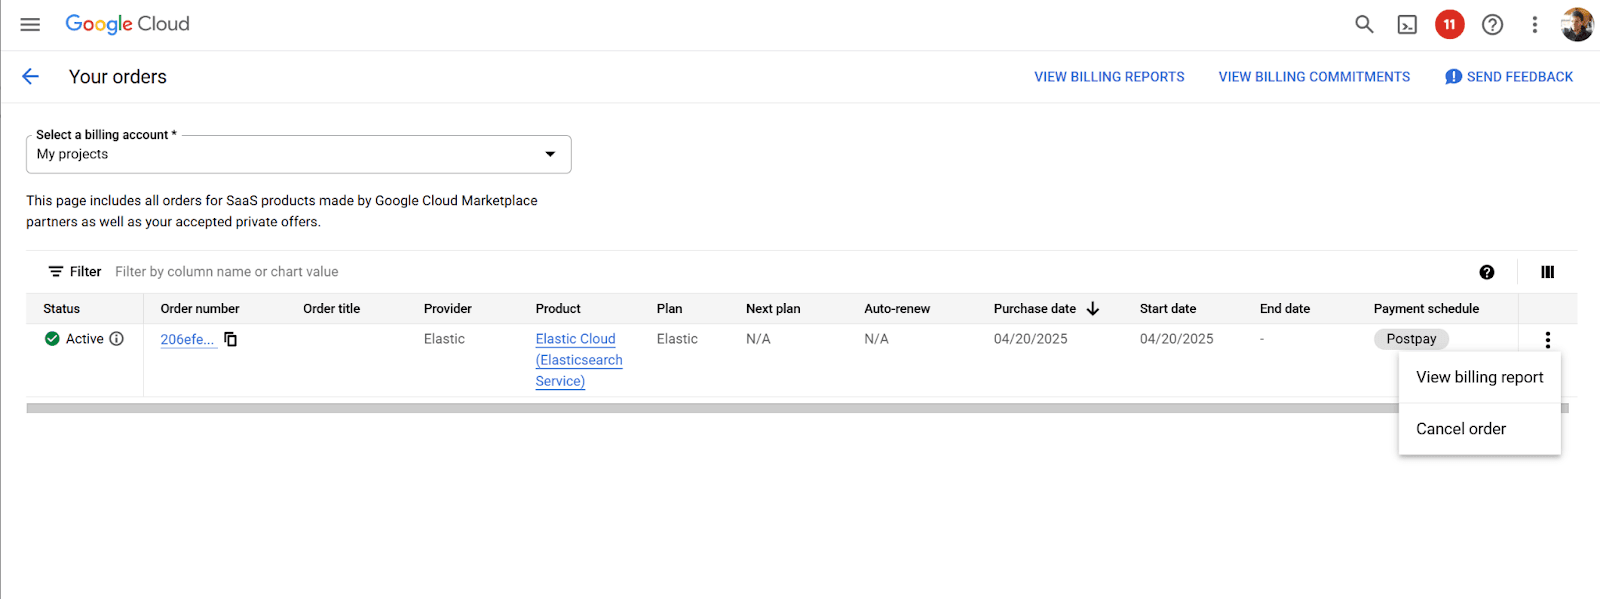Screen dimensions: 1600x599
Task: Click the search magnifier icon
Action: coord(1364,24)
